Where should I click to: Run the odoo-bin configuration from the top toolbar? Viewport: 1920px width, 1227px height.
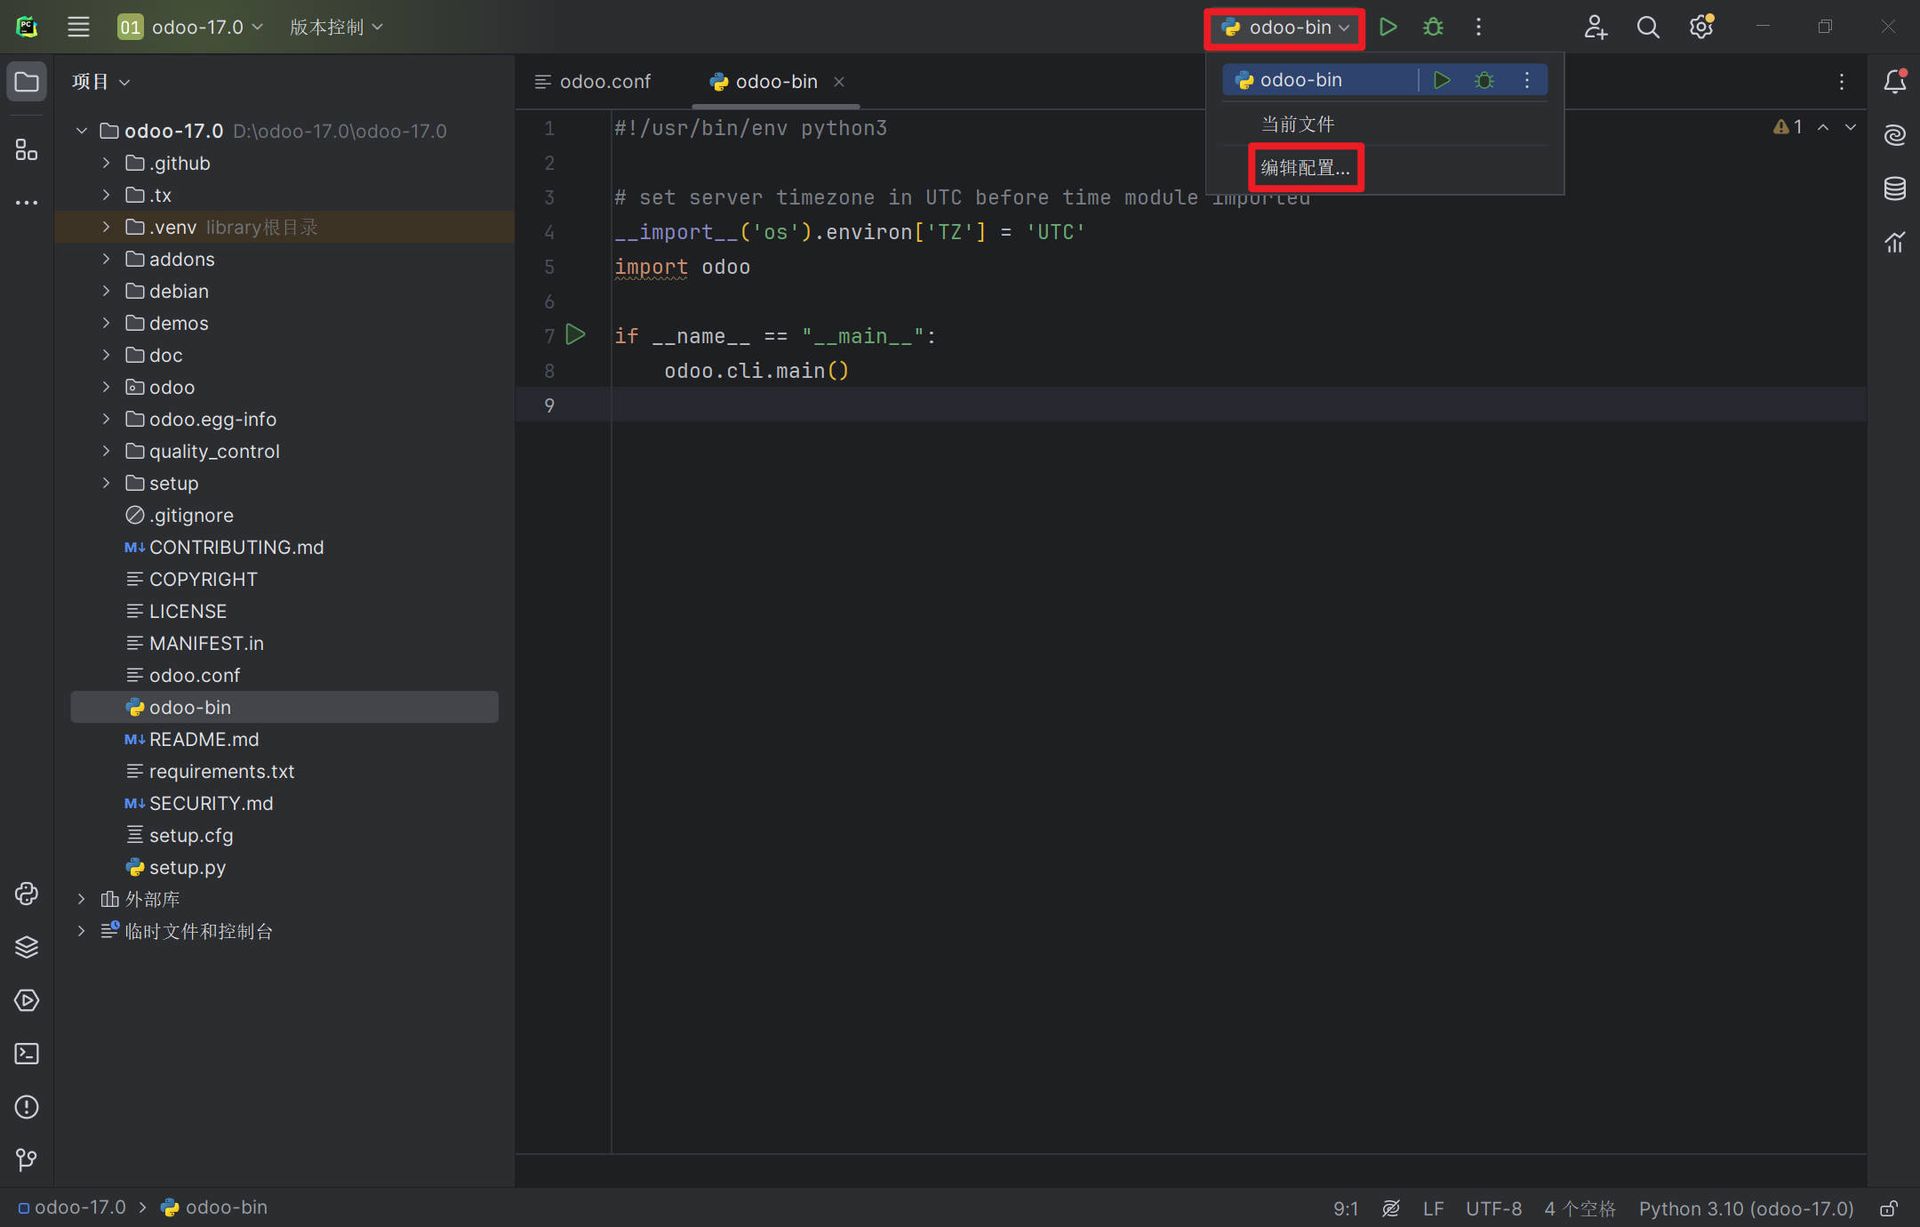[x=1387, y=27]
